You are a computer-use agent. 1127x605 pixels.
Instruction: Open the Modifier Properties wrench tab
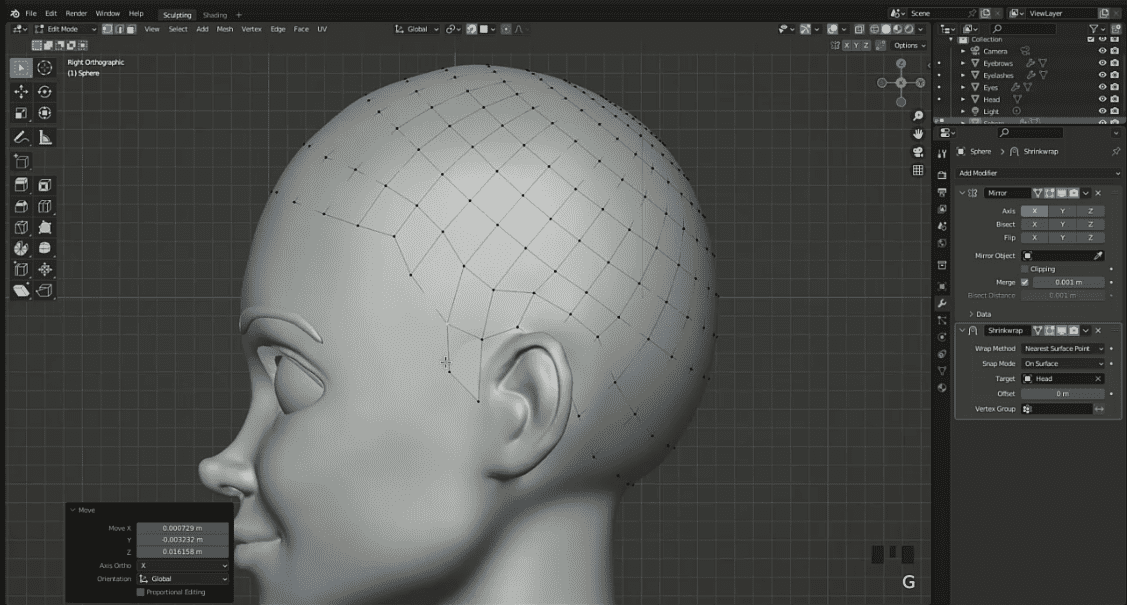click(941, 302)
